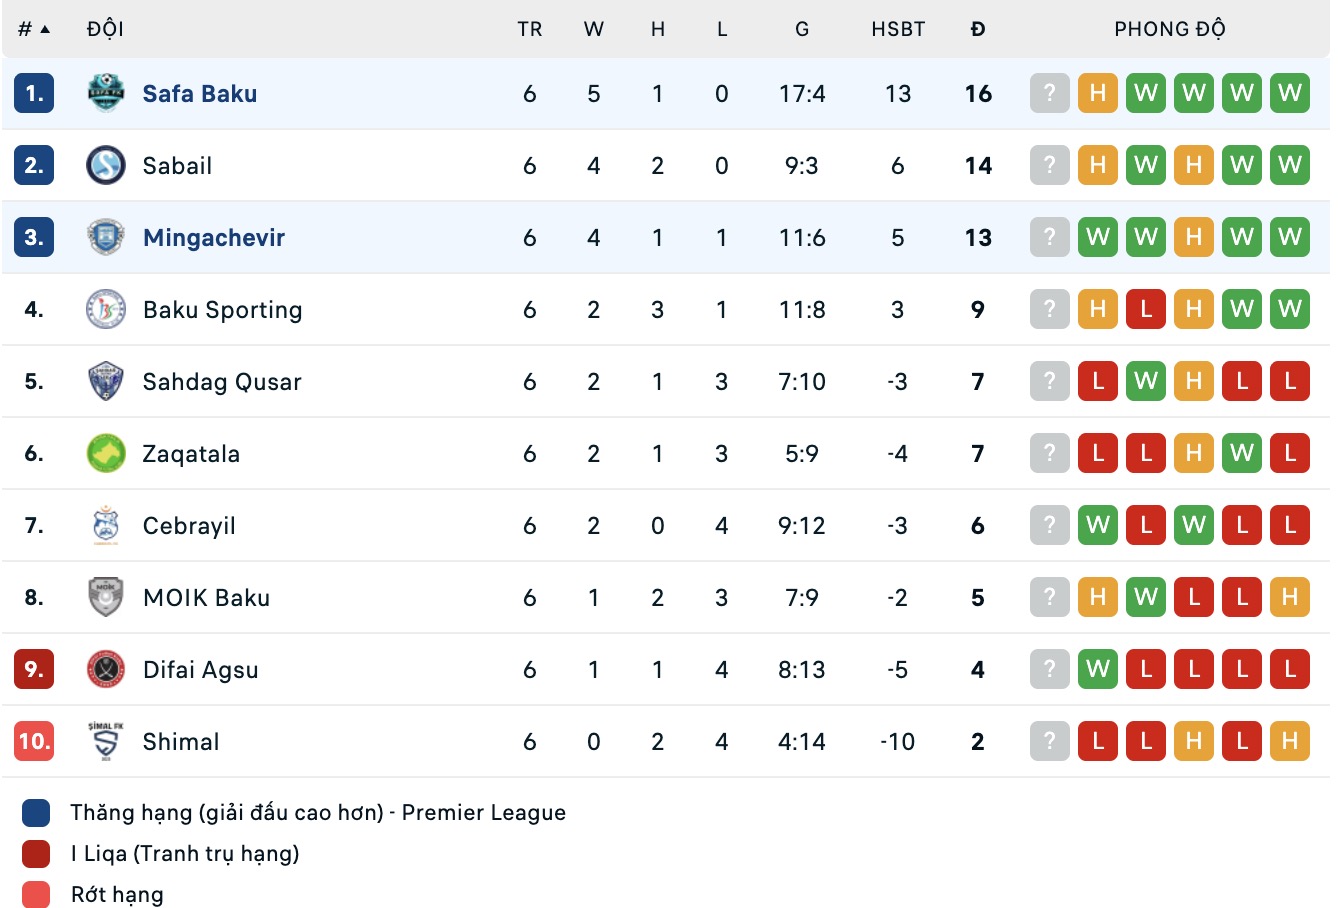
Task: Click Sabail's next-match gray question badge
Action: pos(1049,165)
